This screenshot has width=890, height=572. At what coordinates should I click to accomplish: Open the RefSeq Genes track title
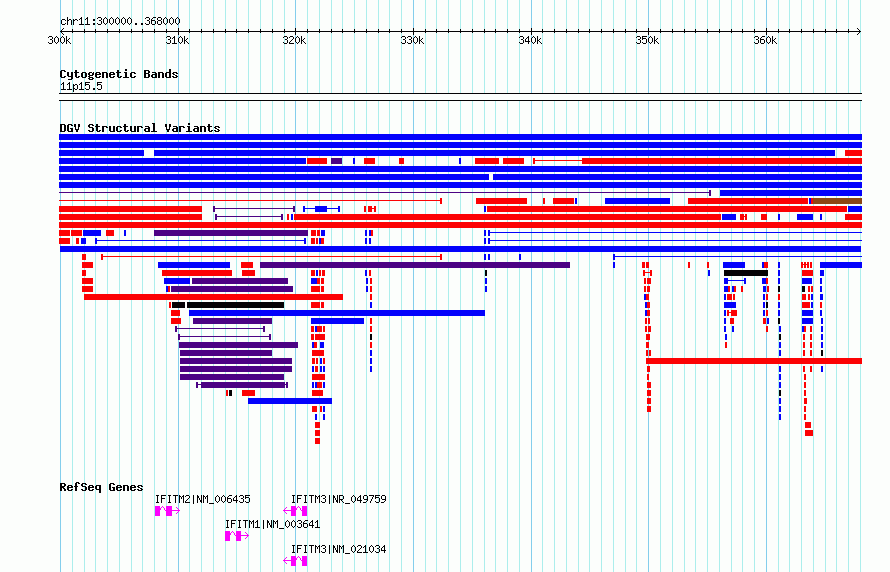[101, 487]
